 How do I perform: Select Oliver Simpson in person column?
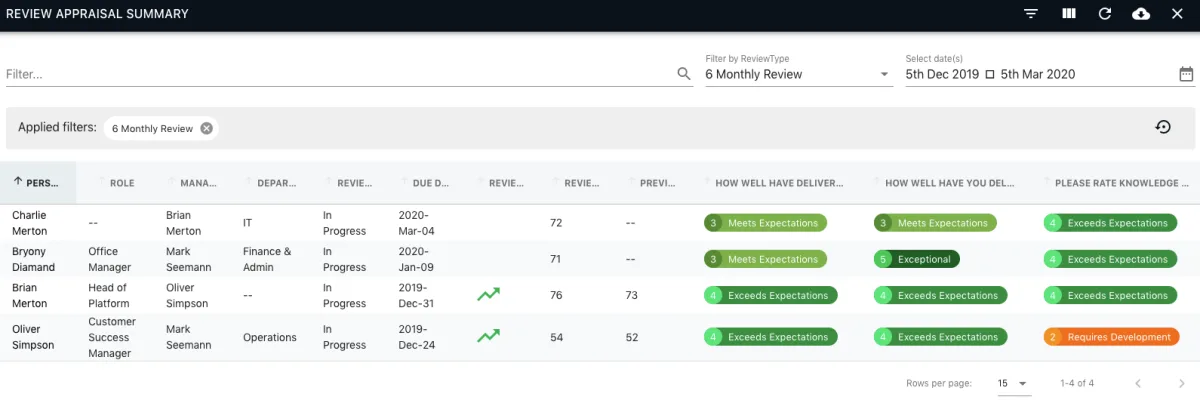pyautogui.click(x=33, y=337)
